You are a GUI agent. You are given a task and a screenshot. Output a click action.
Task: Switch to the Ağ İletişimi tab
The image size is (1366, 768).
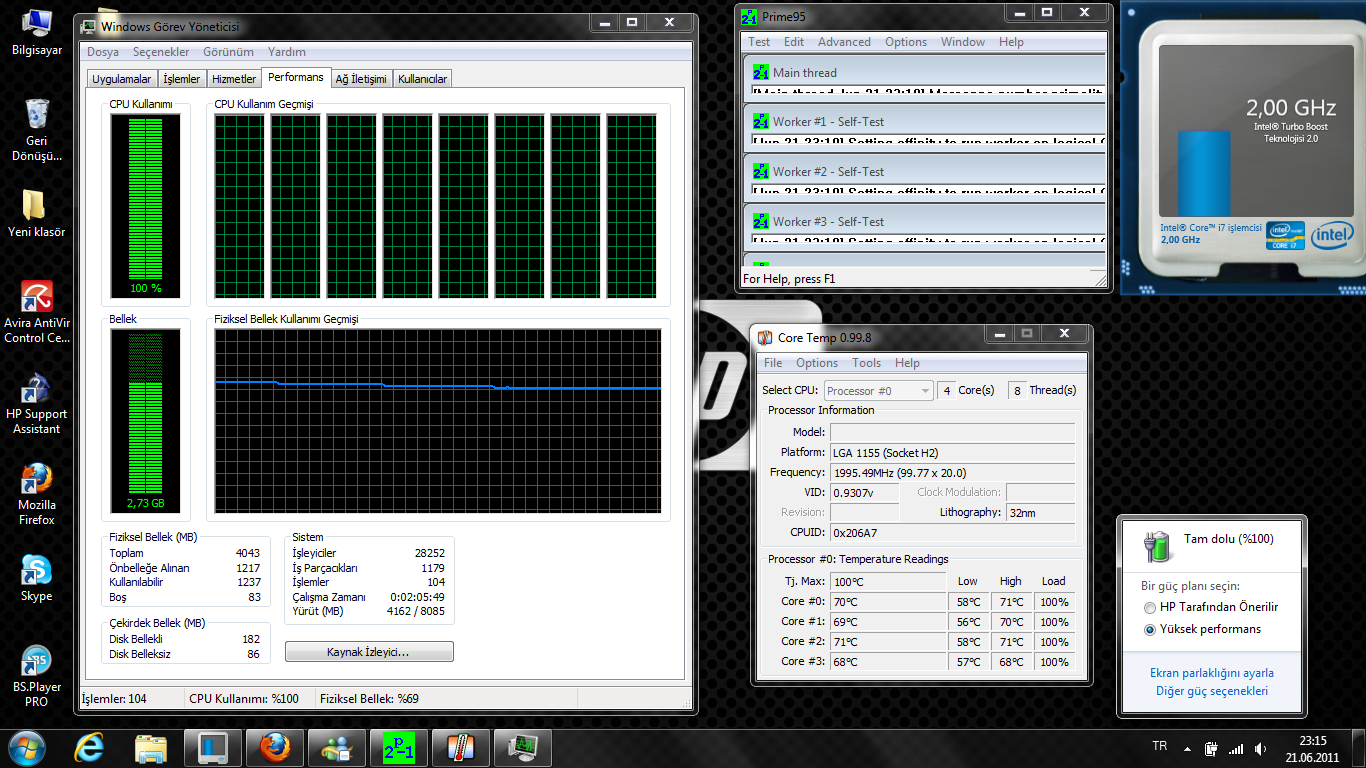pos(361,79)
